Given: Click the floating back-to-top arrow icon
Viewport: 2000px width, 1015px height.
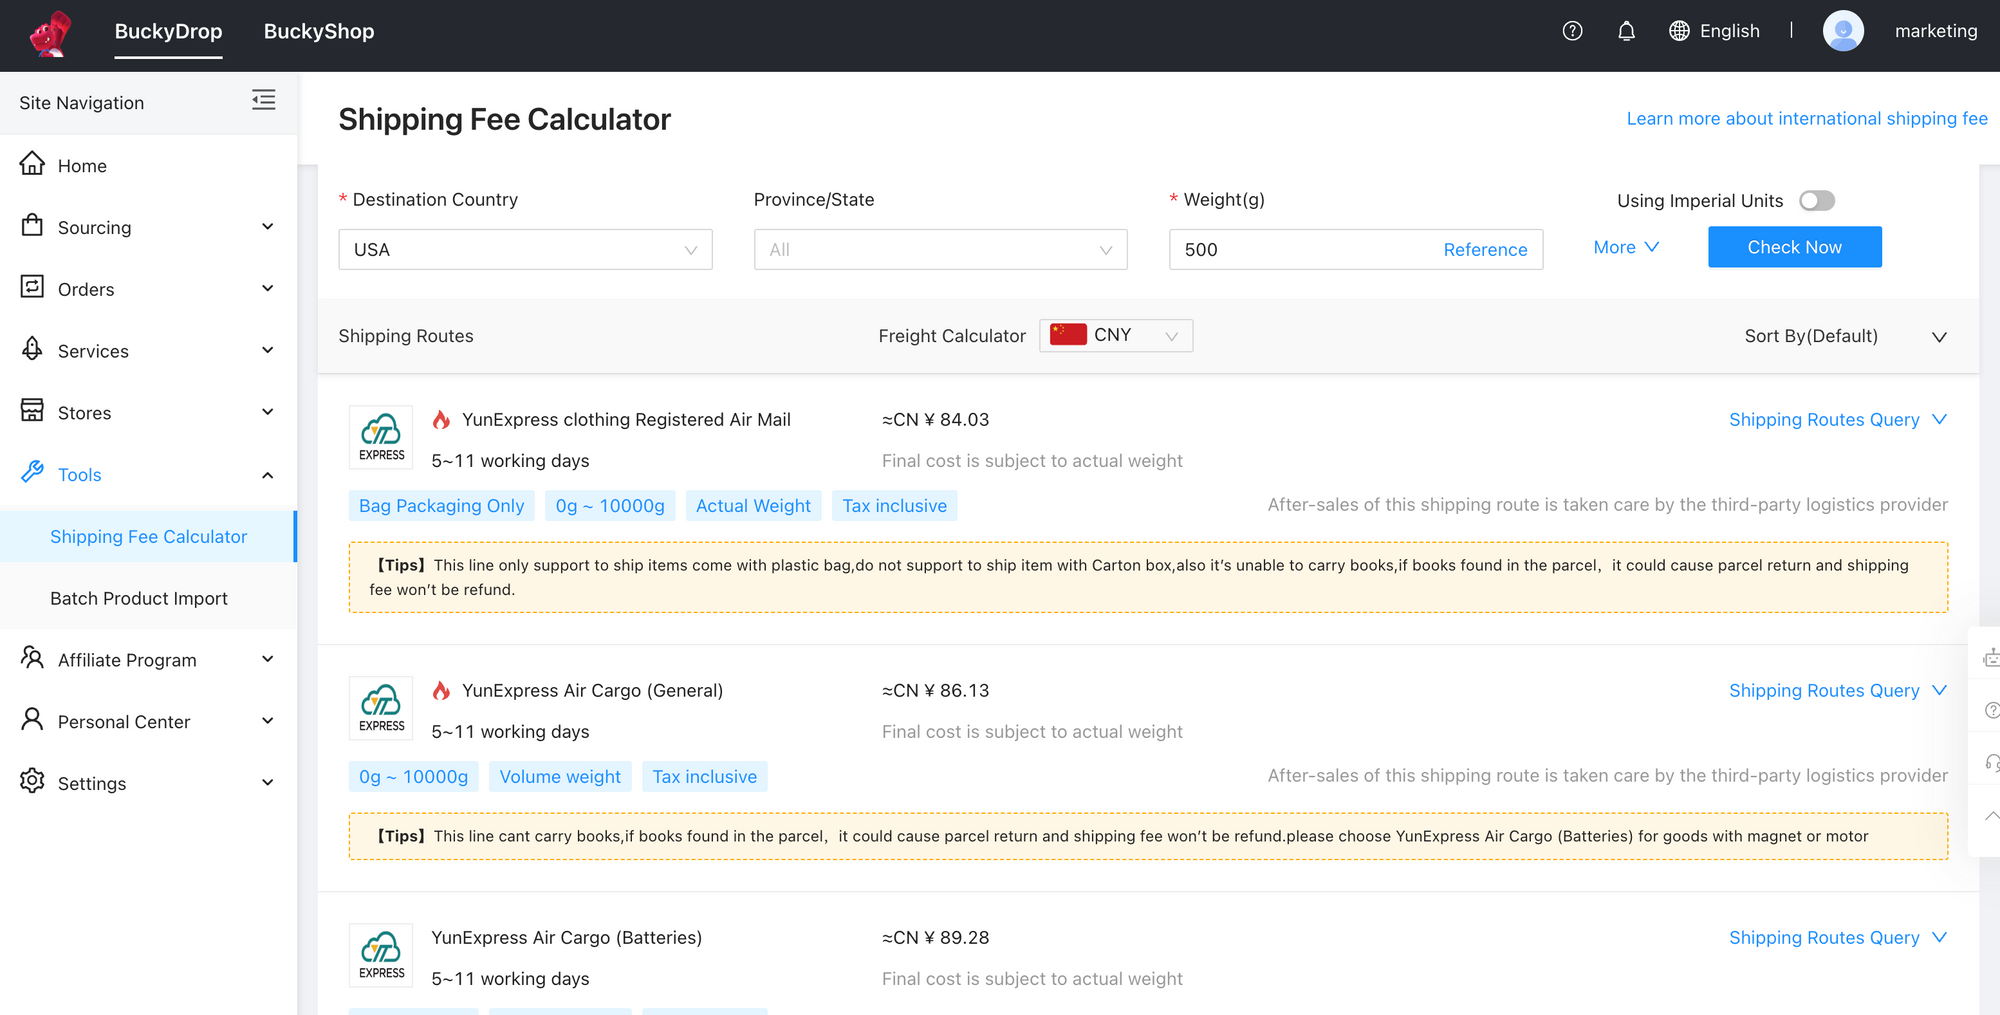Looking at the screenshot, I should (x=1991, y=816).
